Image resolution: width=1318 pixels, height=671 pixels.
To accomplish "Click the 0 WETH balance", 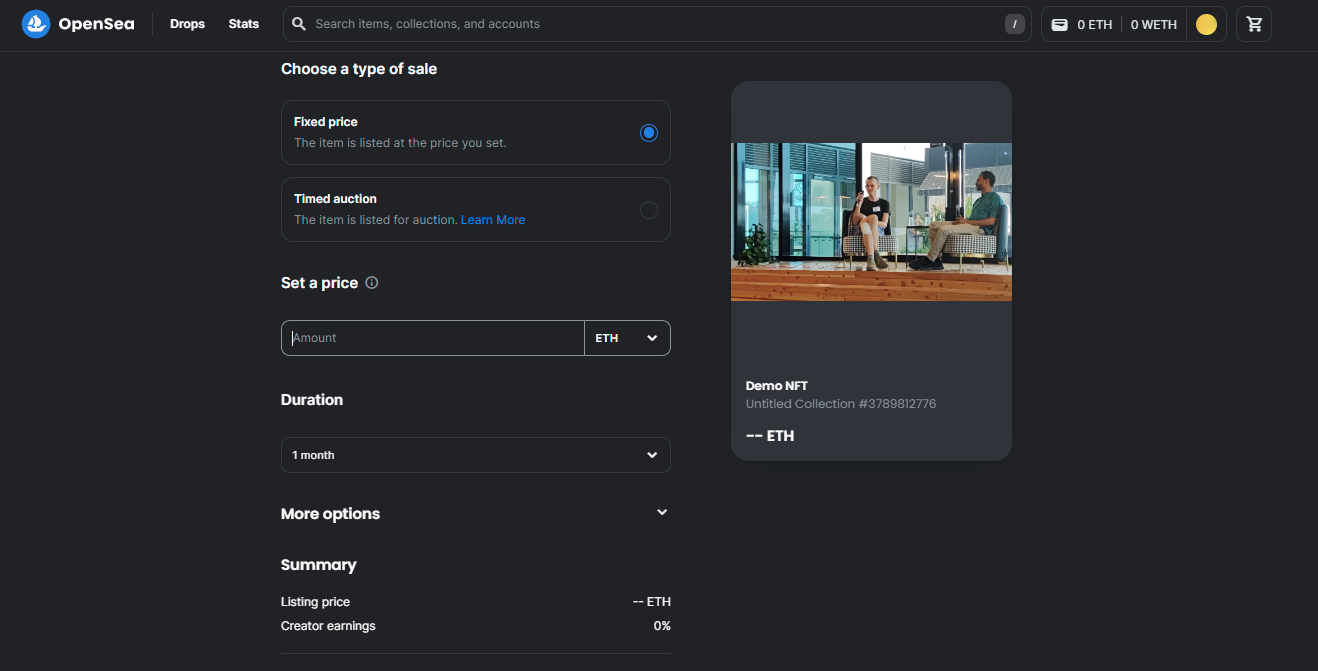I will (x=1153, y=25).
